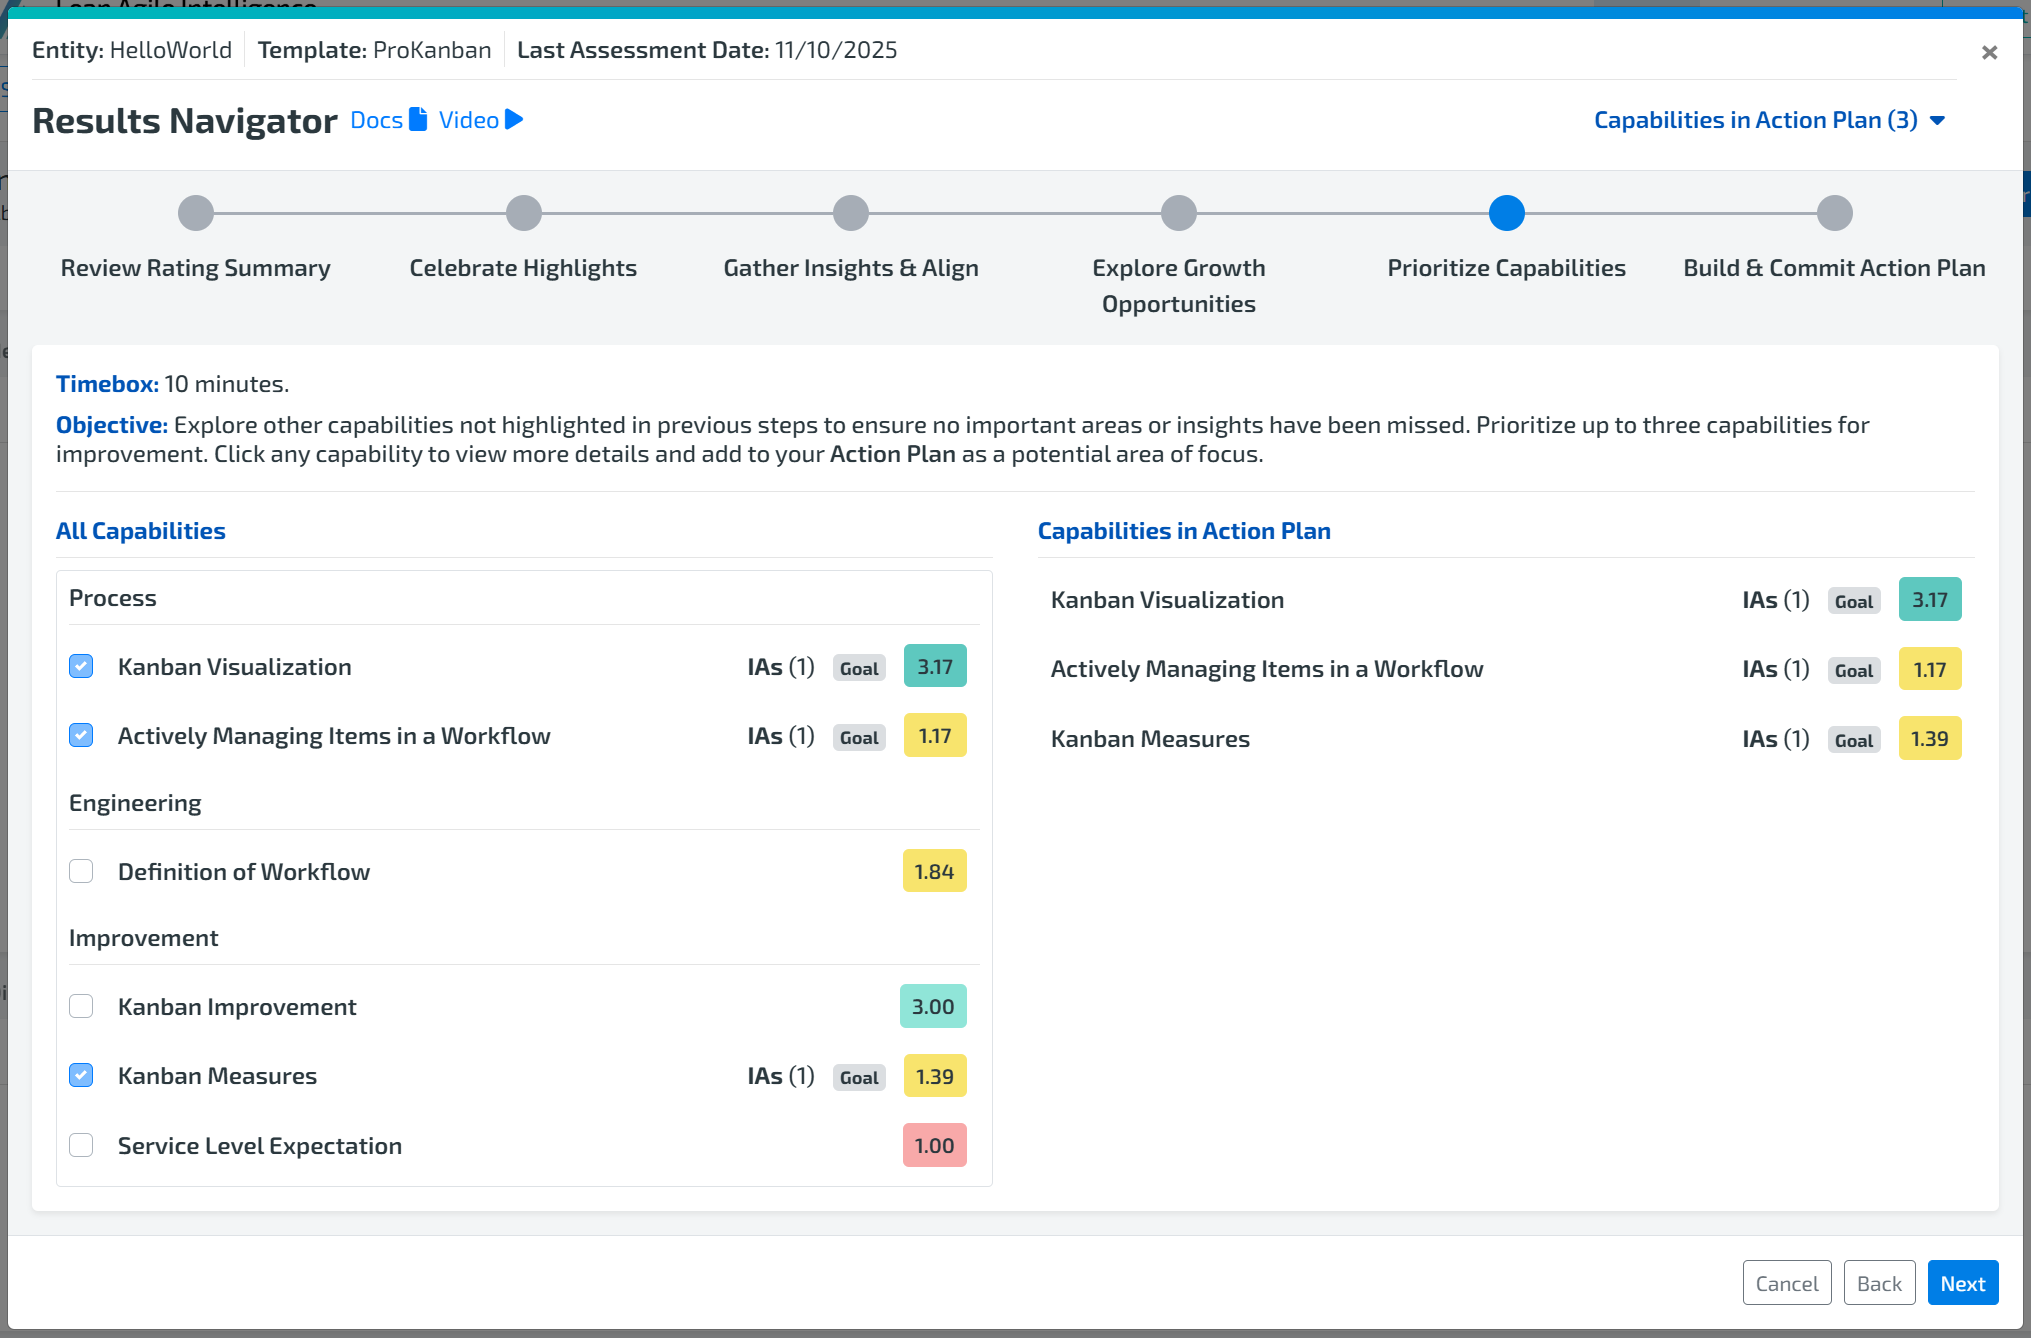Uncheck the Kanban Visualization checkbox
This screenshot has height=1338, width=2031.
click(x=82, y=667)
